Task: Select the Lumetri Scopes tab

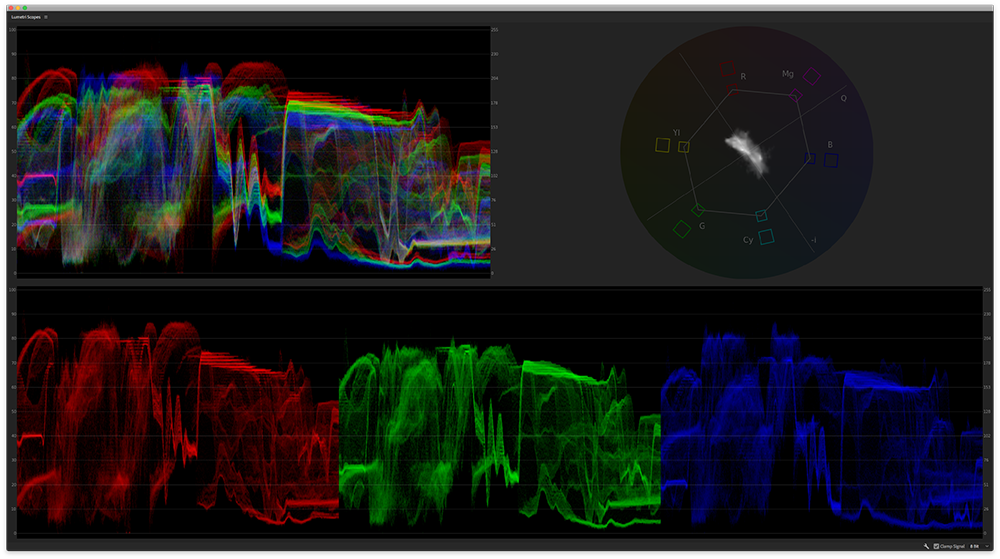Action: [x=26, y=17]
